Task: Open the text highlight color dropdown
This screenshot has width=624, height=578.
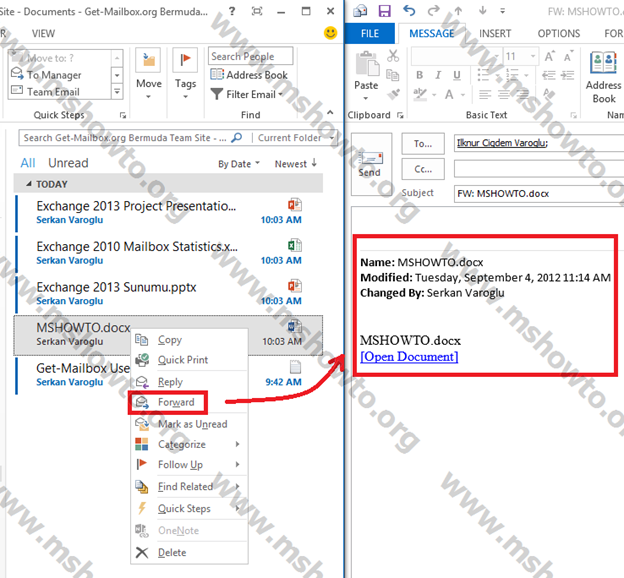Action: (434, 95)
